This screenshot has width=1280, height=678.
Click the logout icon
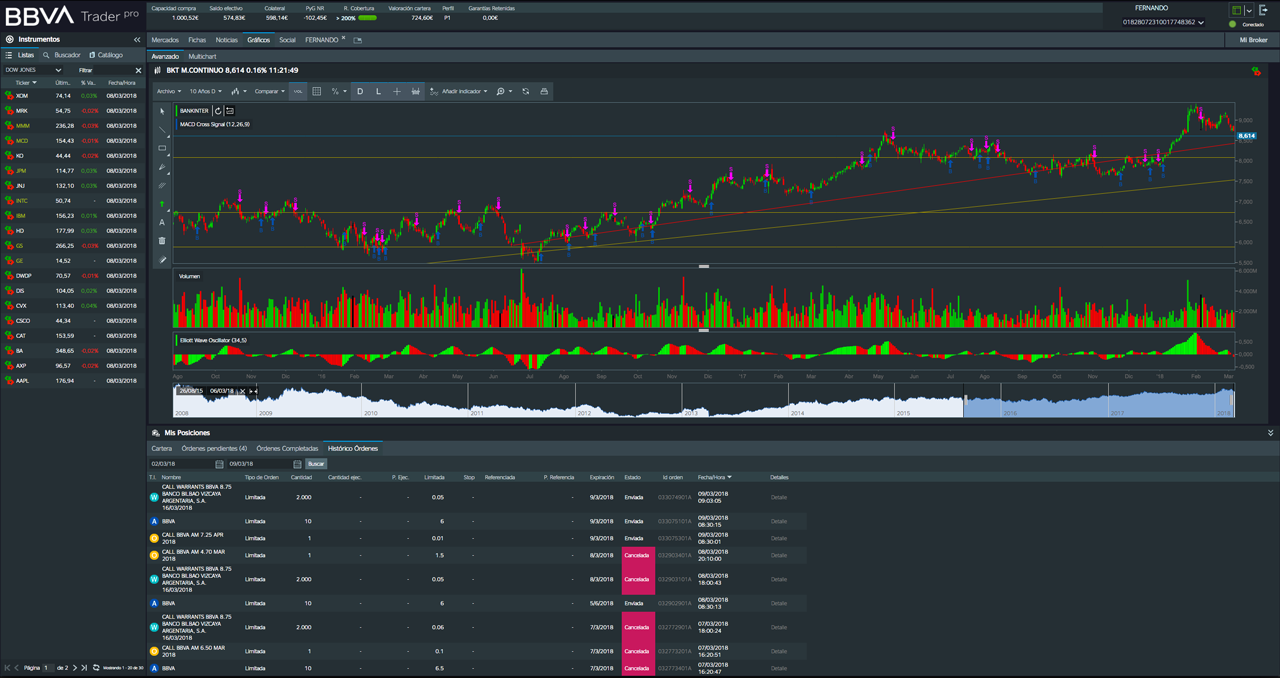pos(1264,10)
